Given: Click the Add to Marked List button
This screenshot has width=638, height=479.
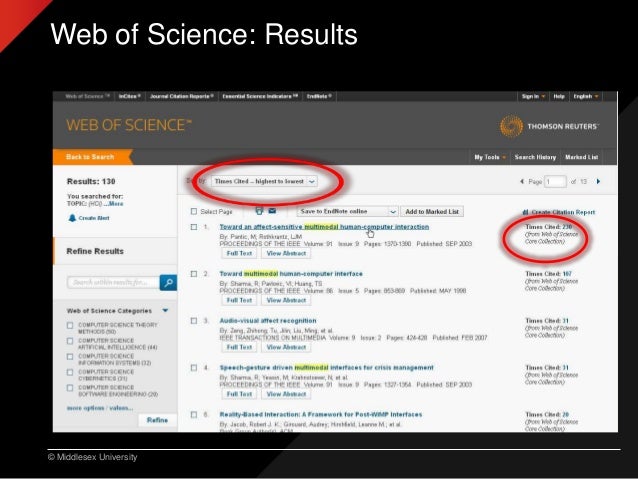Looking at the screenshot, I should pyautogui.click(x=432, y=212).
